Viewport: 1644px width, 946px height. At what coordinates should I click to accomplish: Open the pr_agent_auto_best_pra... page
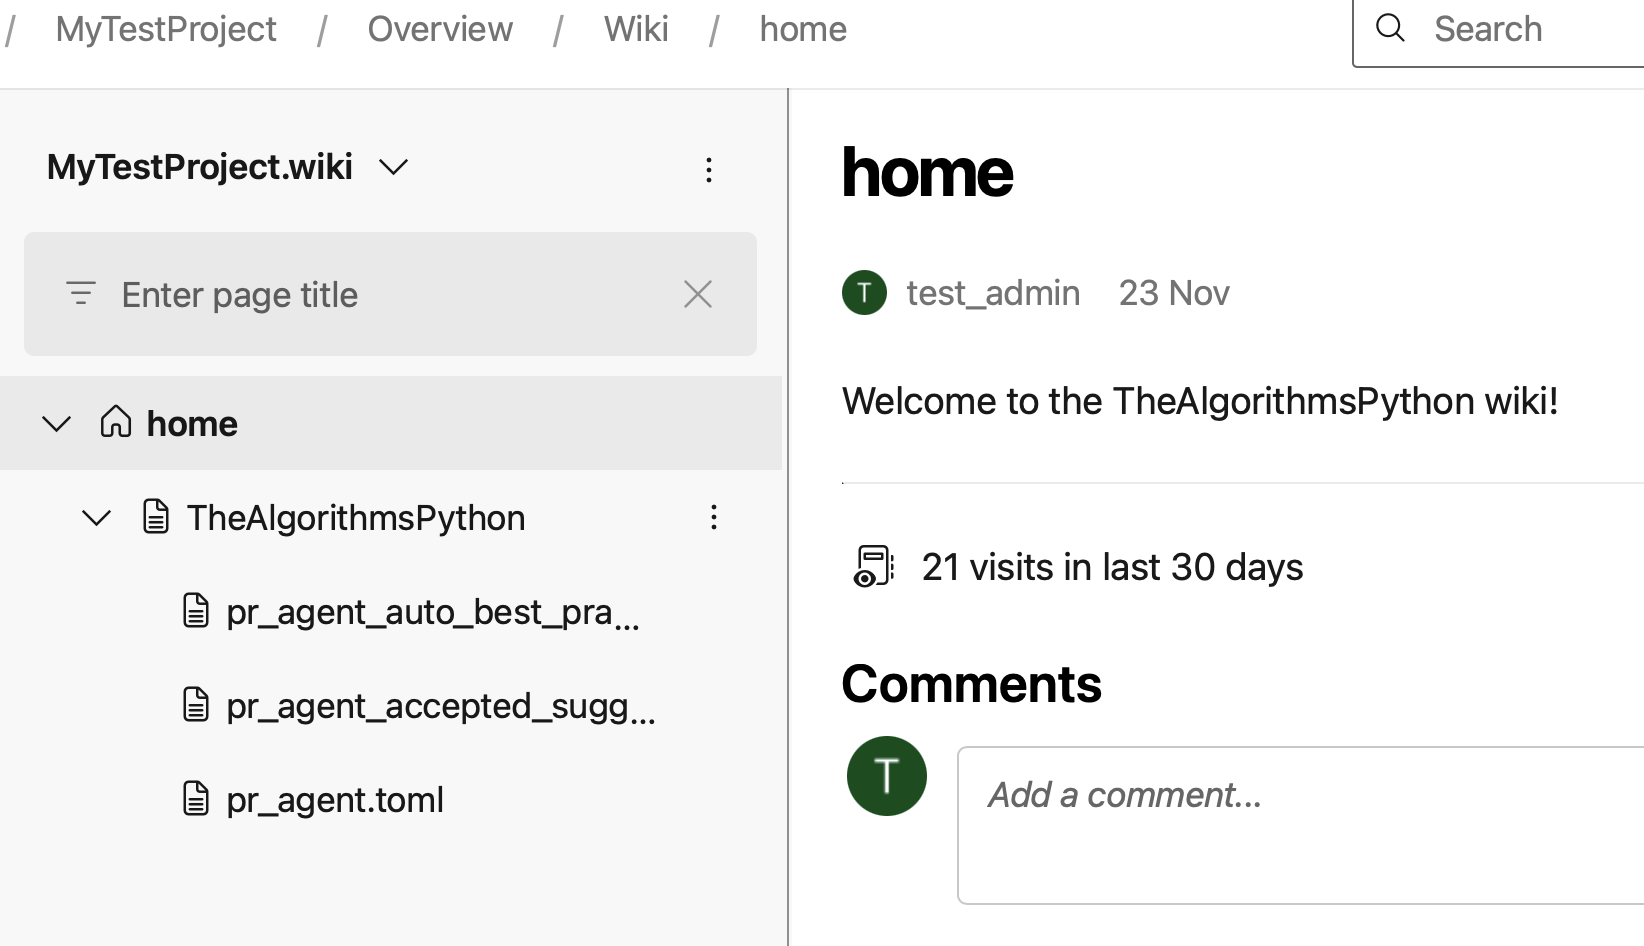pyautogui.click(x=432, y=612)
